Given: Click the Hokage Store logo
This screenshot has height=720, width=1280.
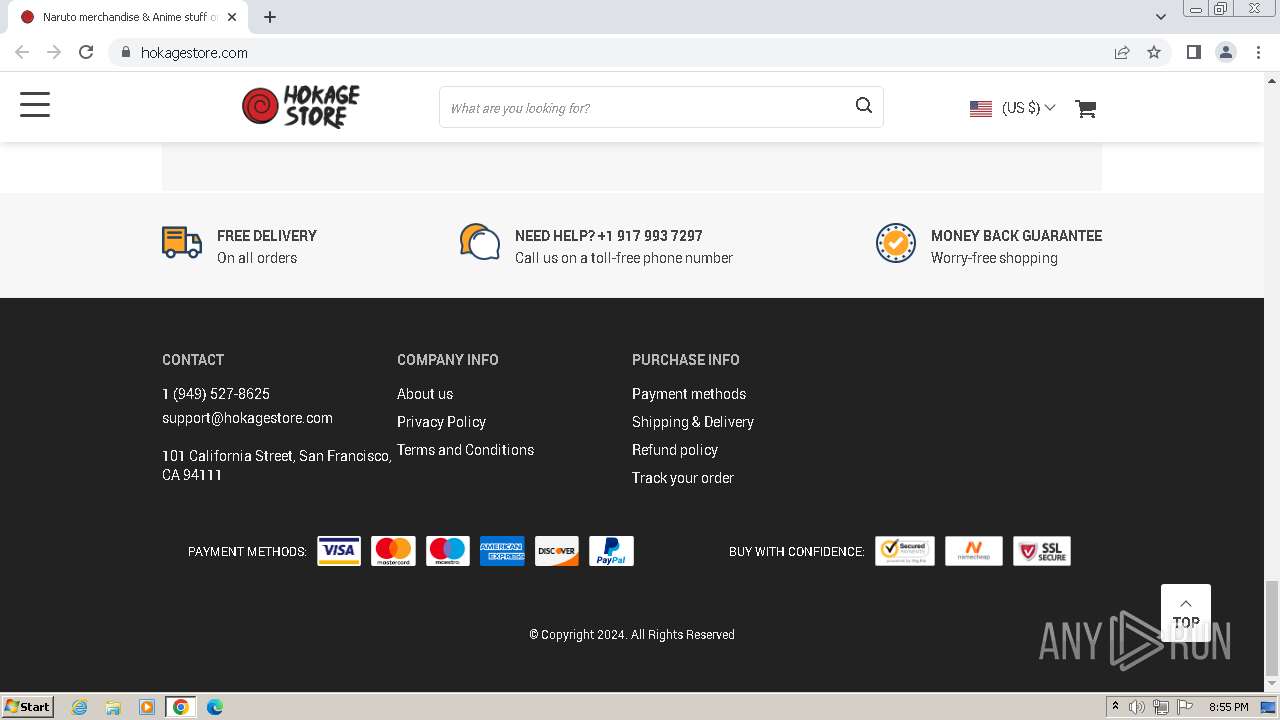Looking at the screenshot, I should (301, 106).
